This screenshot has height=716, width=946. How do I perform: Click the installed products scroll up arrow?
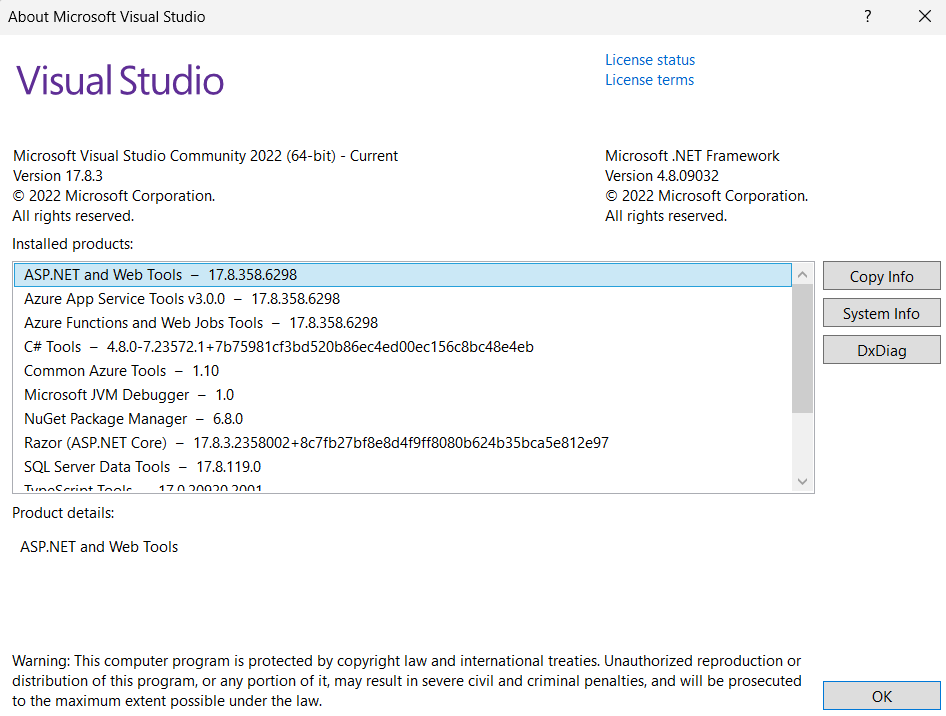click(802, 274)
